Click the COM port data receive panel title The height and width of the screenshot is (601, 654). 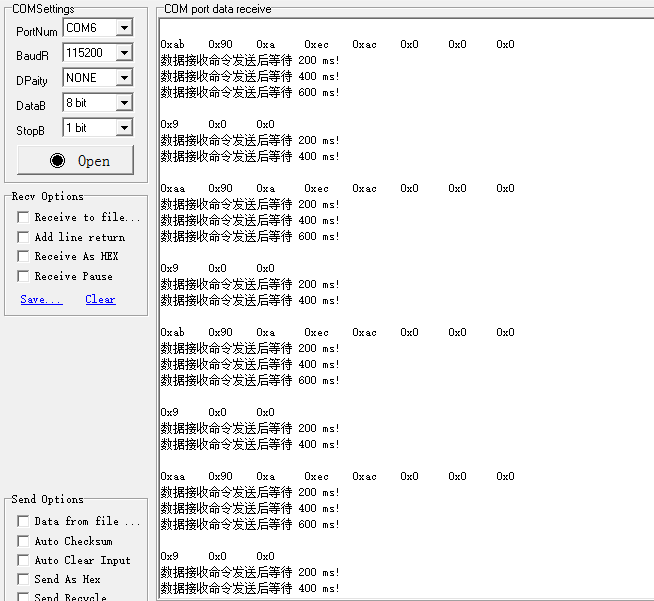click(x=217, y=9)
